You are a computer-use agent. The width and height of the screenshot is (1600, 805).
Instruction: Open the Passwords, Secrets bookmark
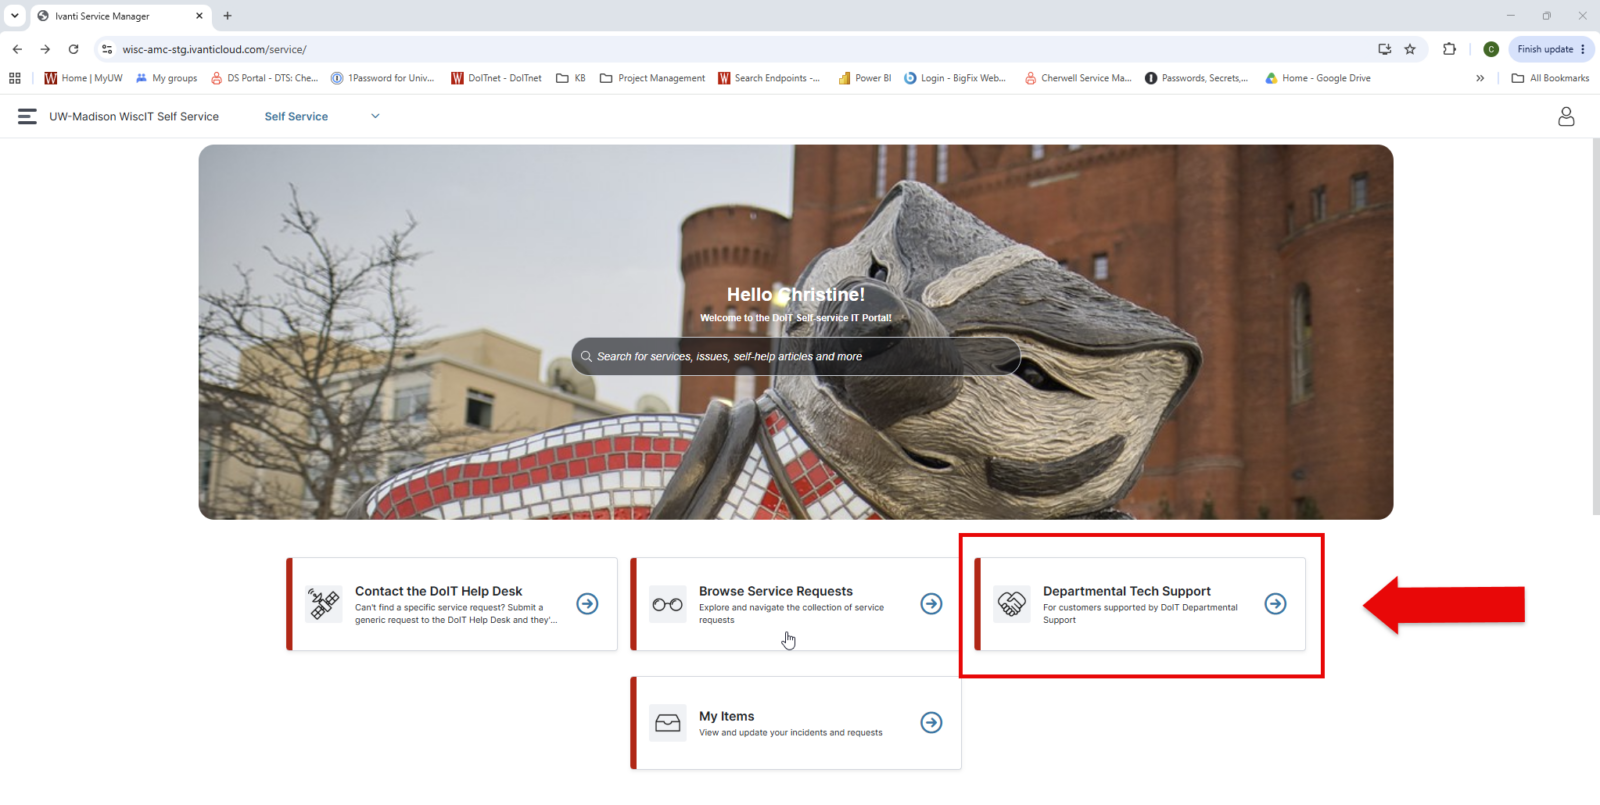[x=1197, y=78]
